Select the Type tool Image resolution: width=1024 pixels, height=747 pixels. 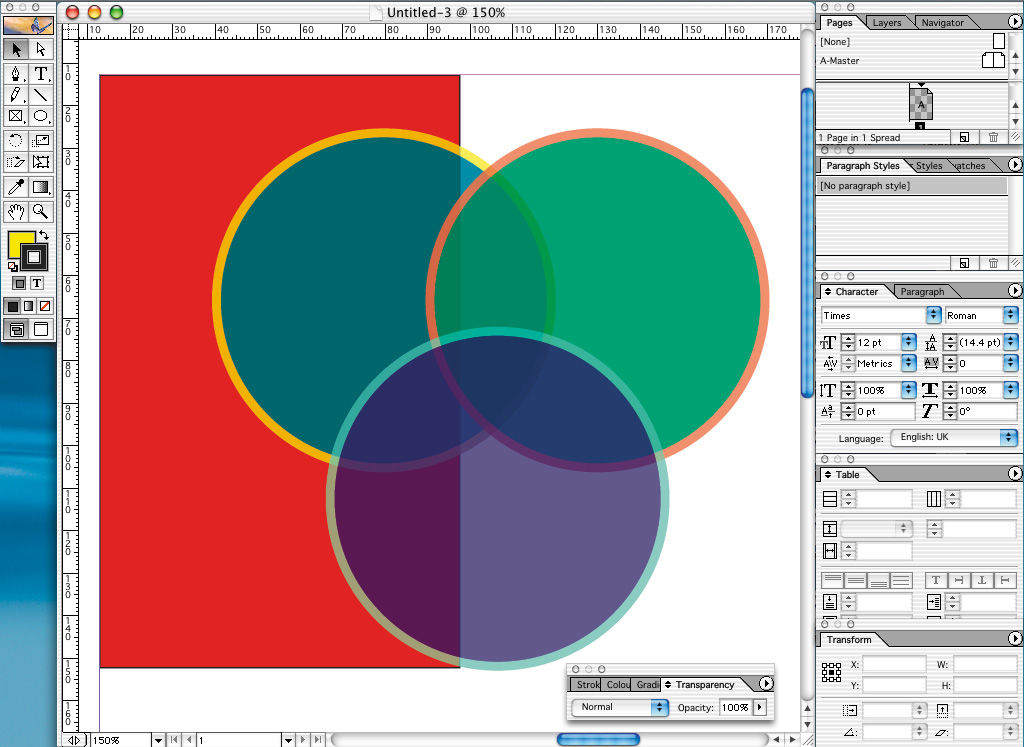click(x=41, y=73)
